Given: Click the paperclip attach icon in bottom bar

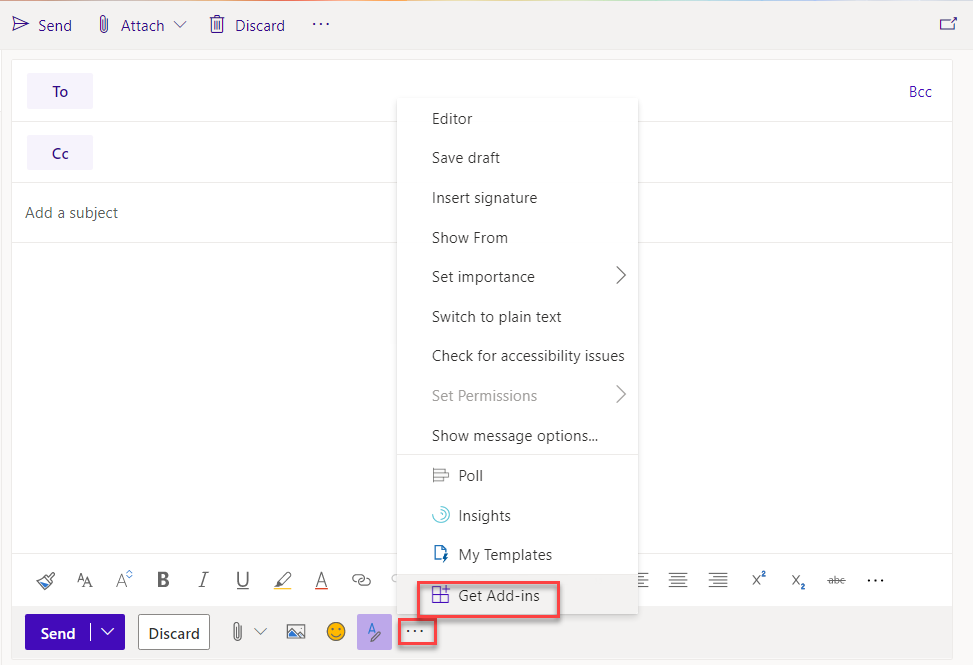Looking at the screenshot, I should (x=238, y=632).
